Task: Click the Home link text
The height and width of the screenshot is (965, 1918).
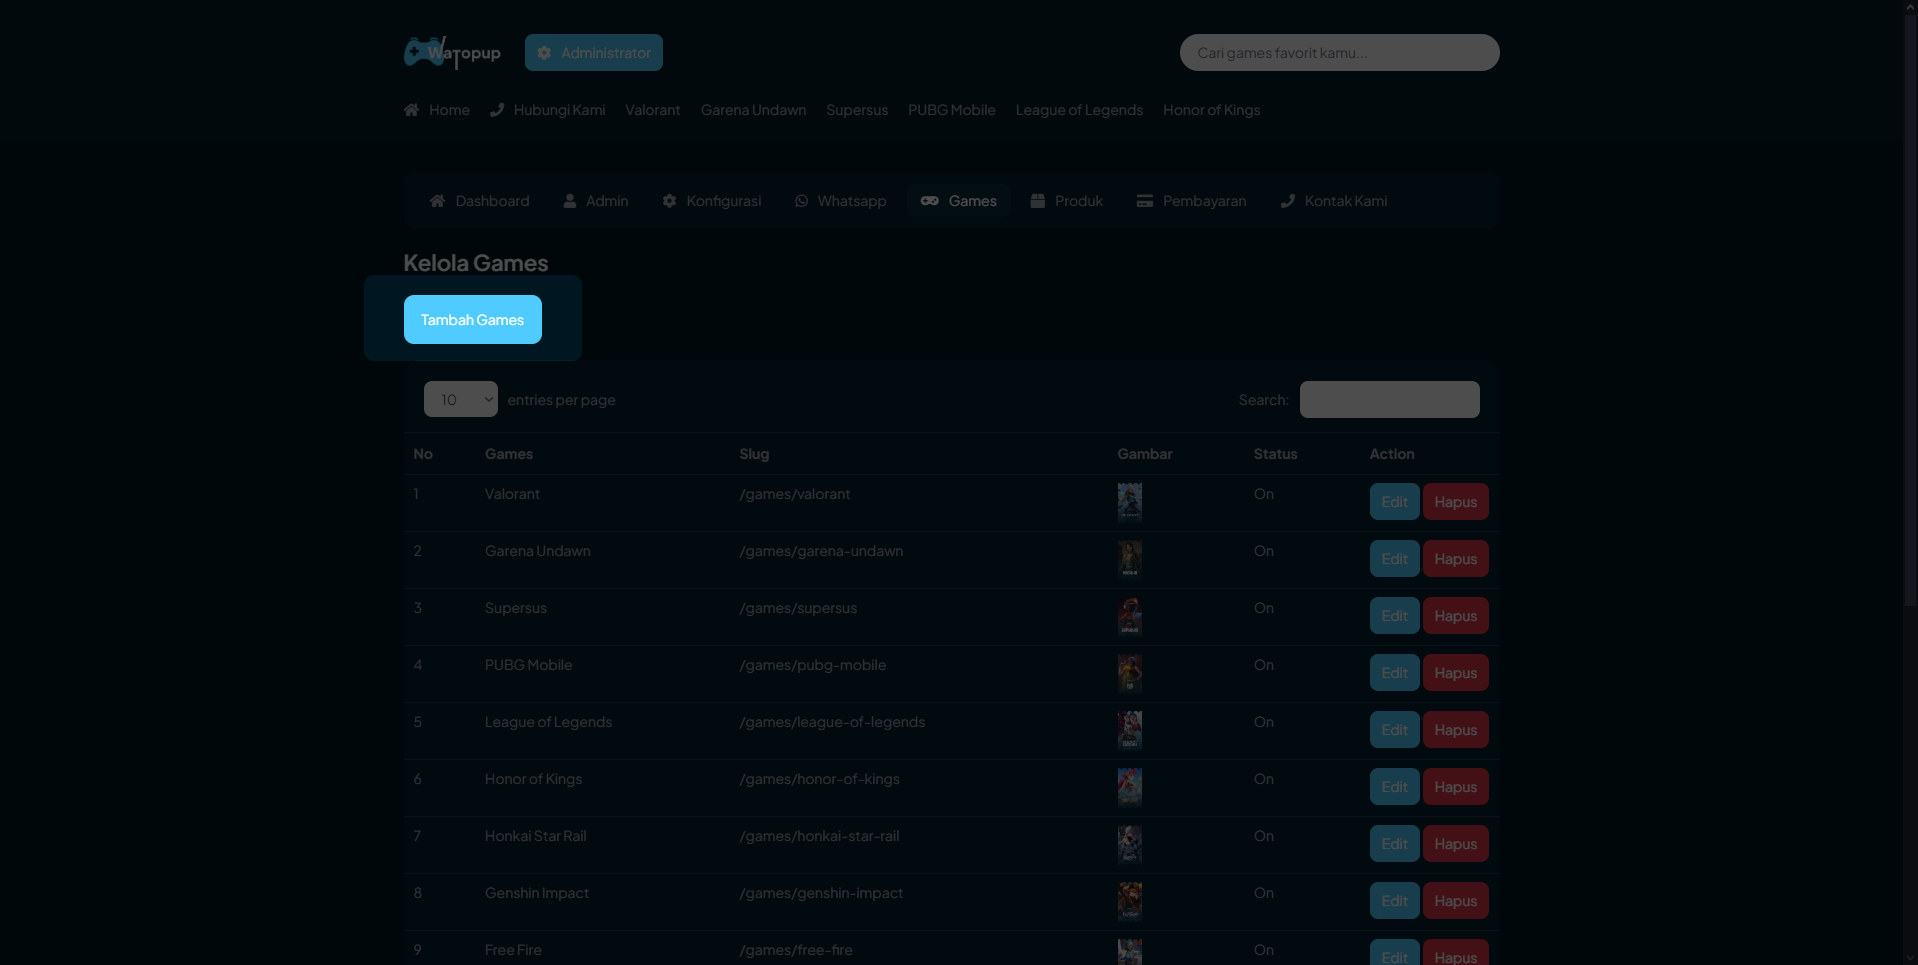Action: (x=449, y=110)
